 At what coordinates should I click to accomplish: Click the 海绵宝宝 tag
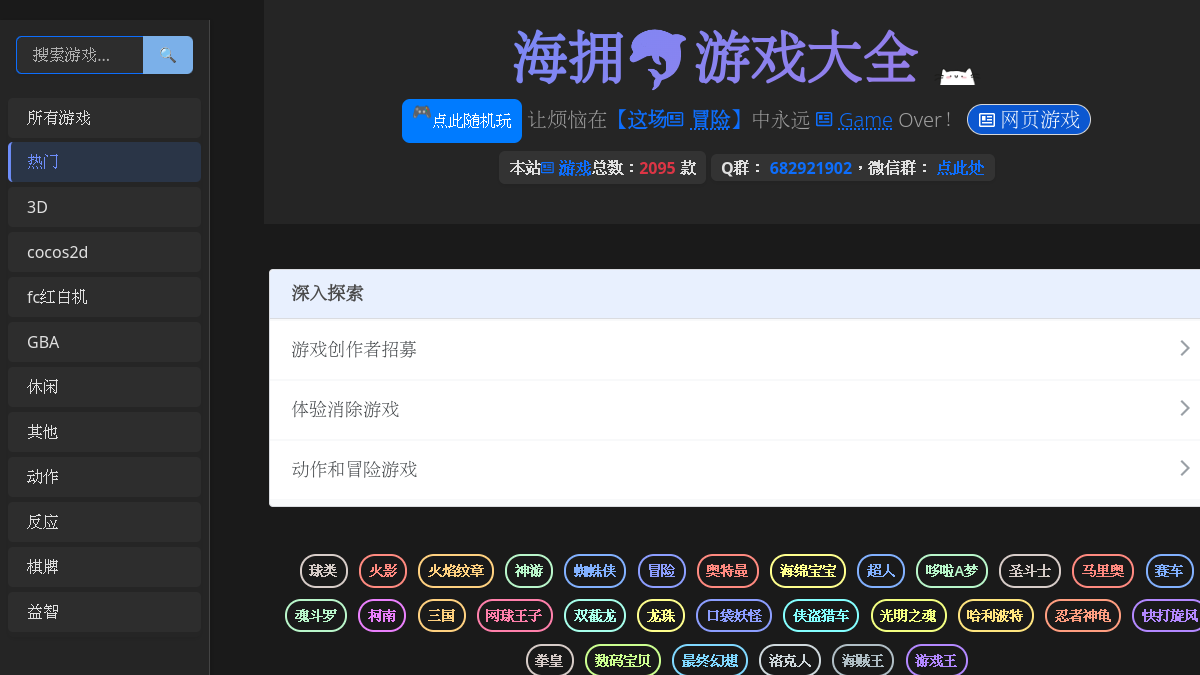[x=808, y=571]
